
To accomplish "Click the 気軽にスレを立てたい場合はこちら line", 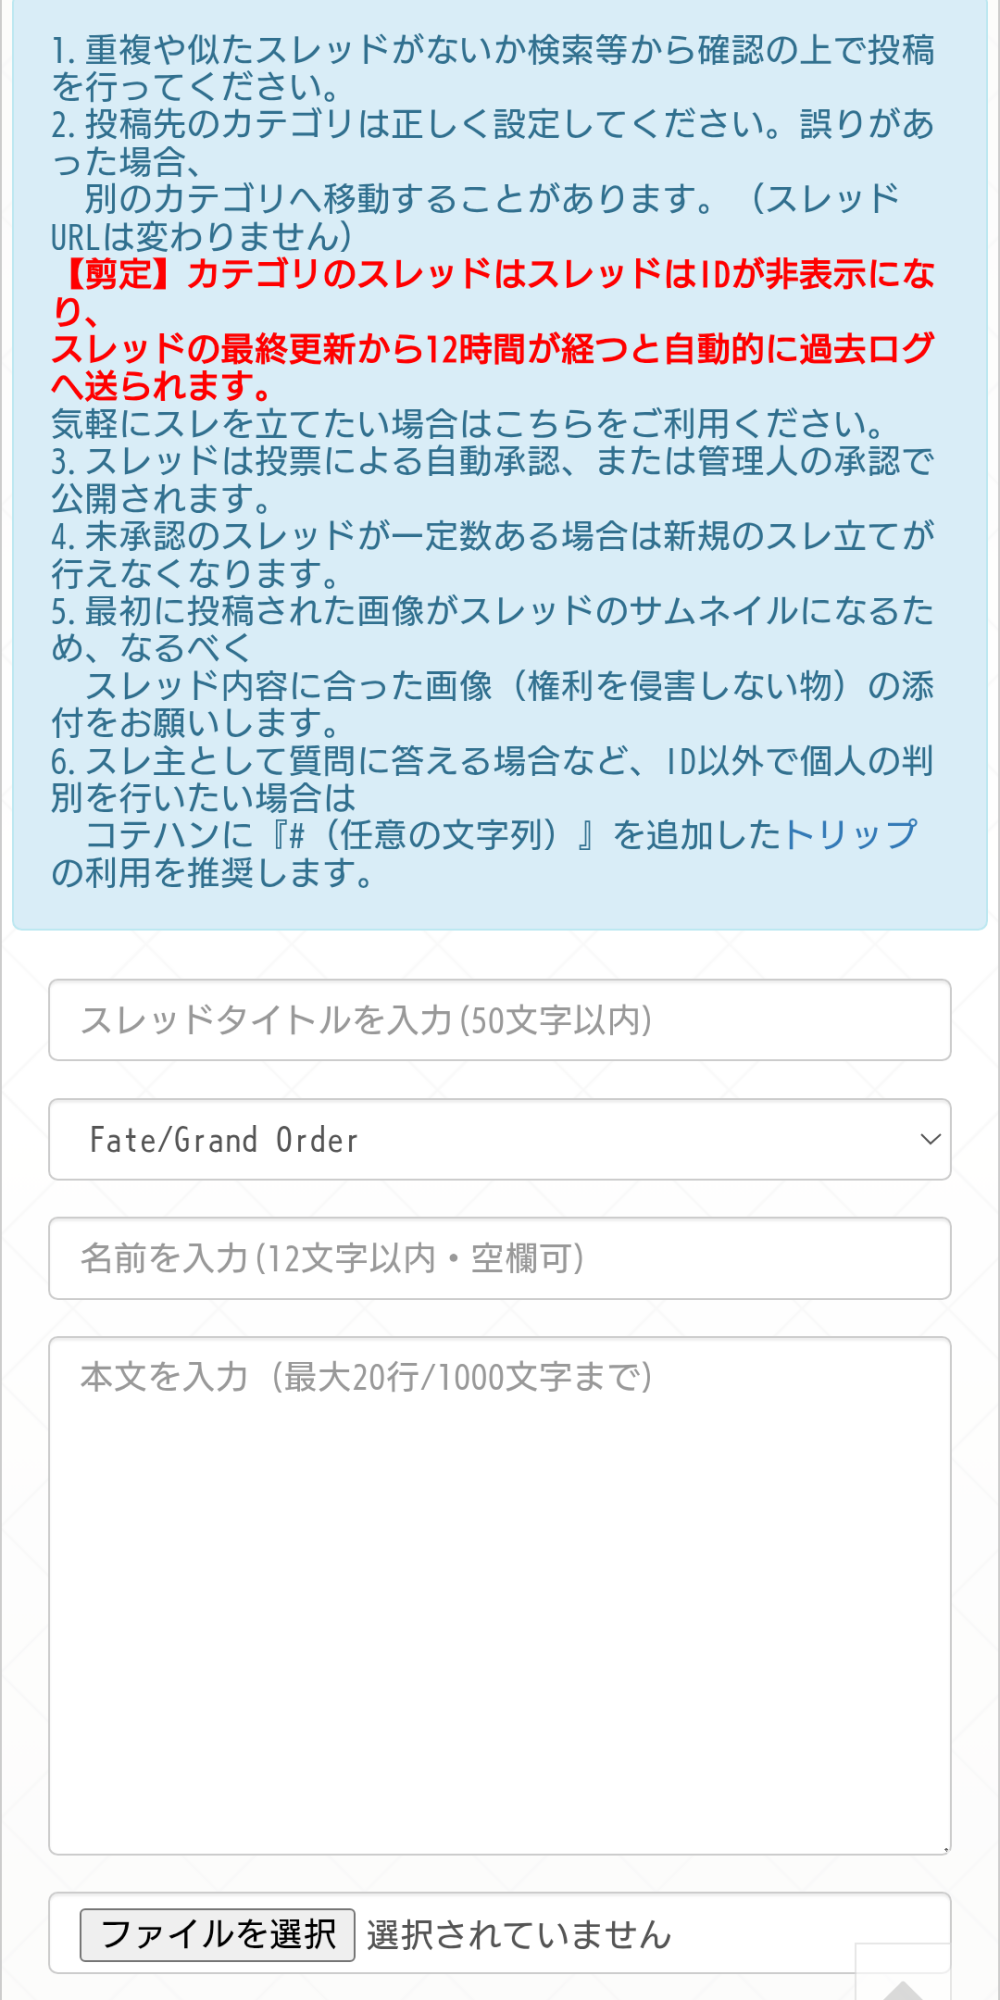I will coord(468,424).
